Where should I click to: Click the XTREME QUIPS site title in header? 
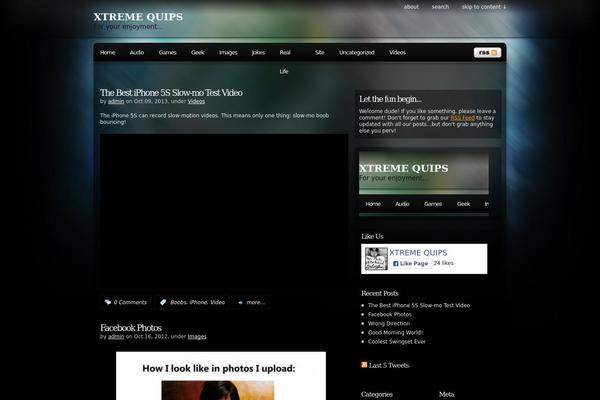(138, 17)
